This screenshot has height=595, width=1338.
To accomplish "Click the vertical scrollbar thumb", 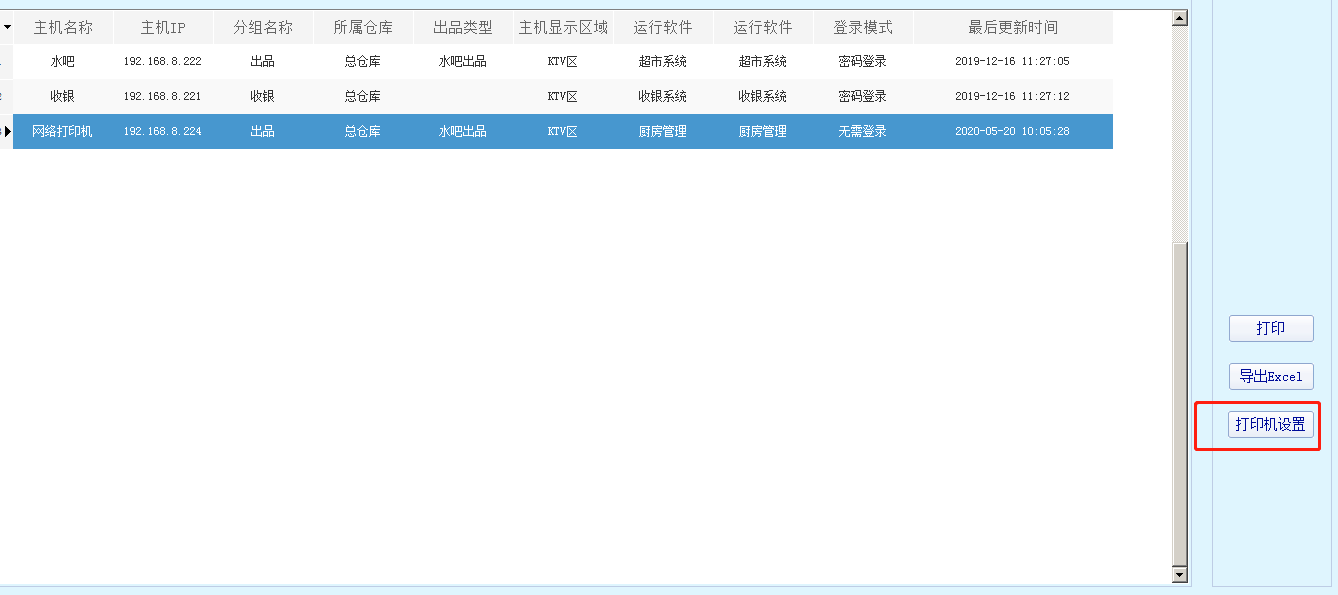I will click(x=1180, y=402).
